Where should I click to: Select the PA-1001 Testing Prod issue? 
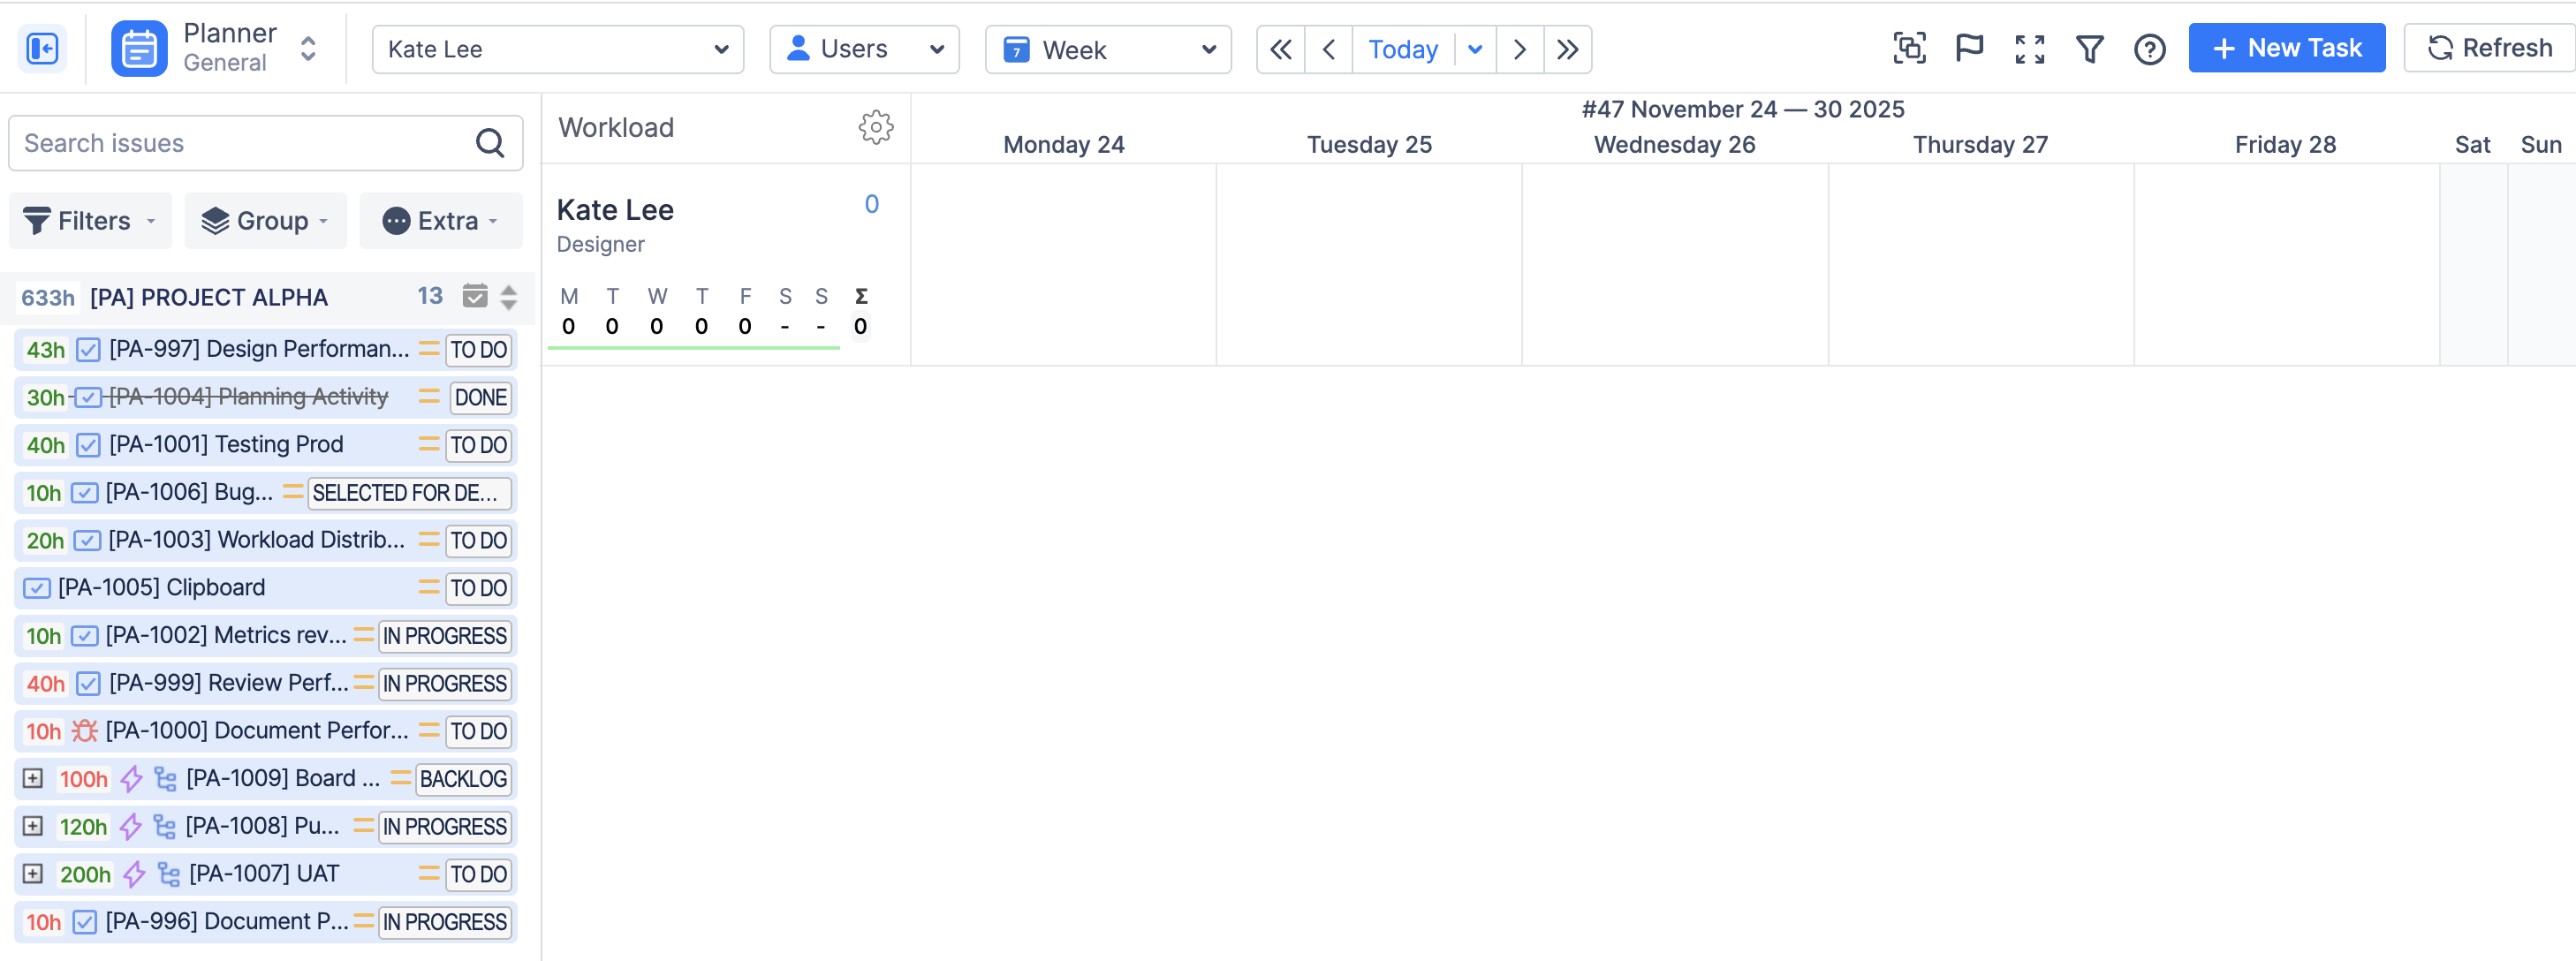(226, 444)
